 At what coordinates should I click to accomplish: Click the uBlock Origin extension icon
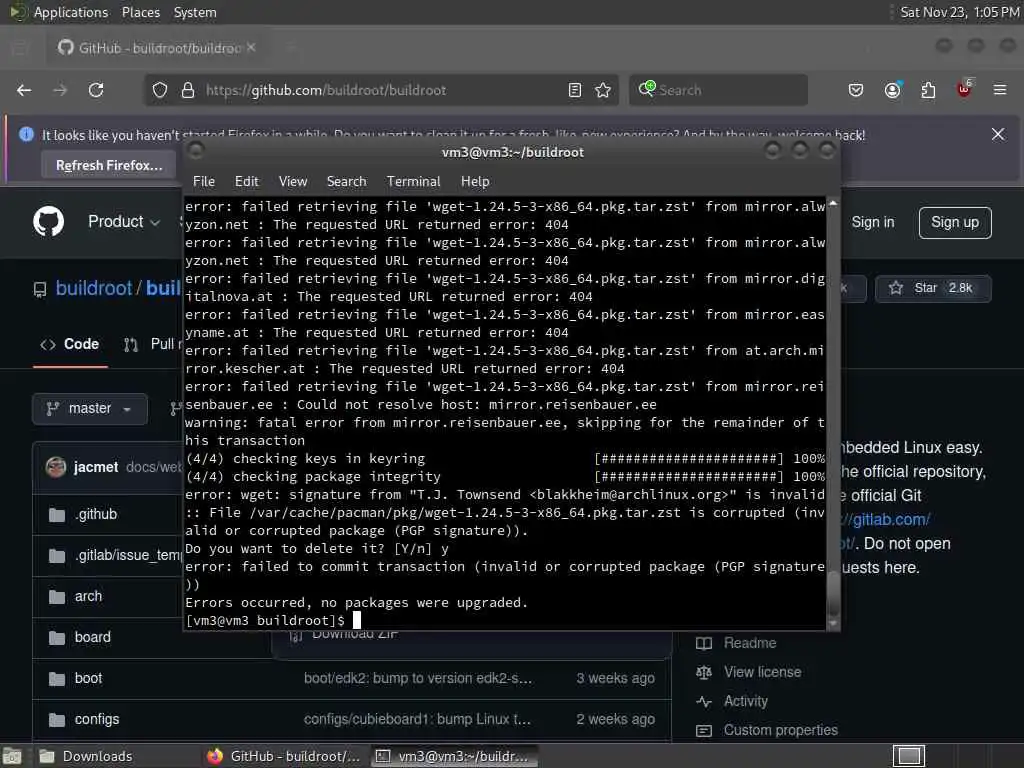pos(964,89)
